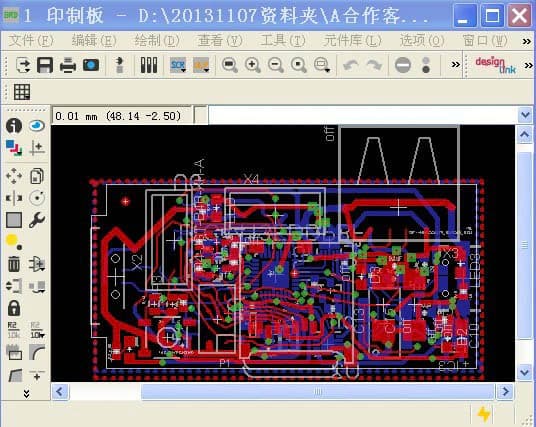Image resolution: width=536 pixels, height=427 pixels.
Task: Select the Name label tool
Action: [14, 330]
